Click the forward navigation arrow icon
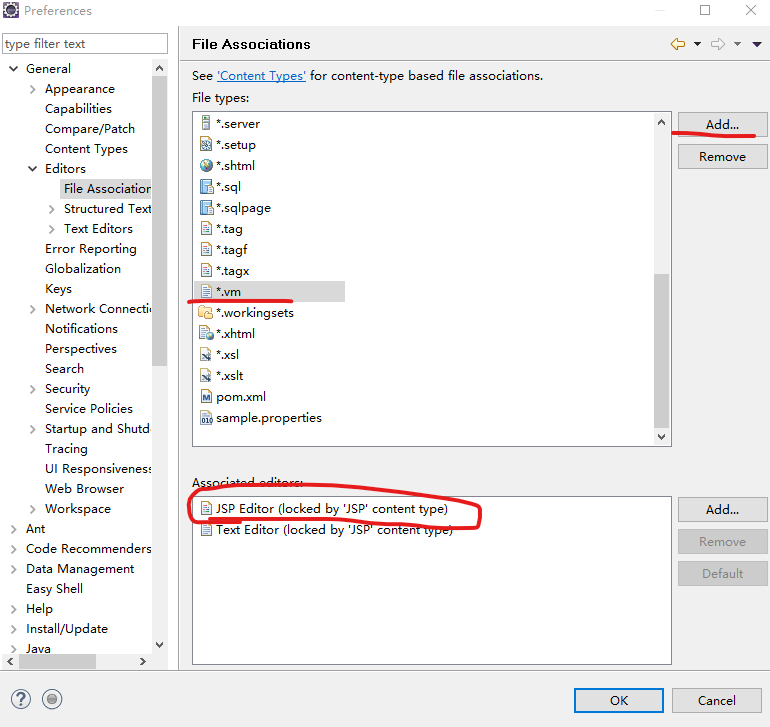This screenshot has height=727, width=770. [717, 44]
